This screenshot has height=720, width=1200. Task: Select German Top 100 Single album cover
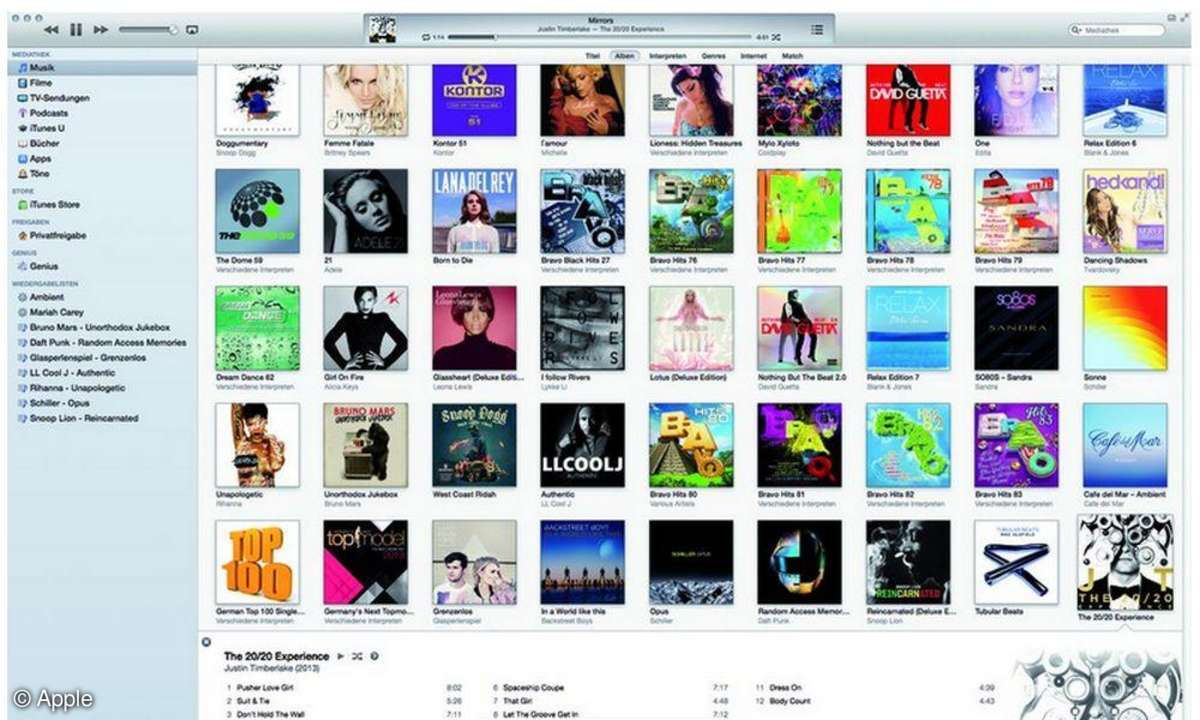tap(257, 562)
